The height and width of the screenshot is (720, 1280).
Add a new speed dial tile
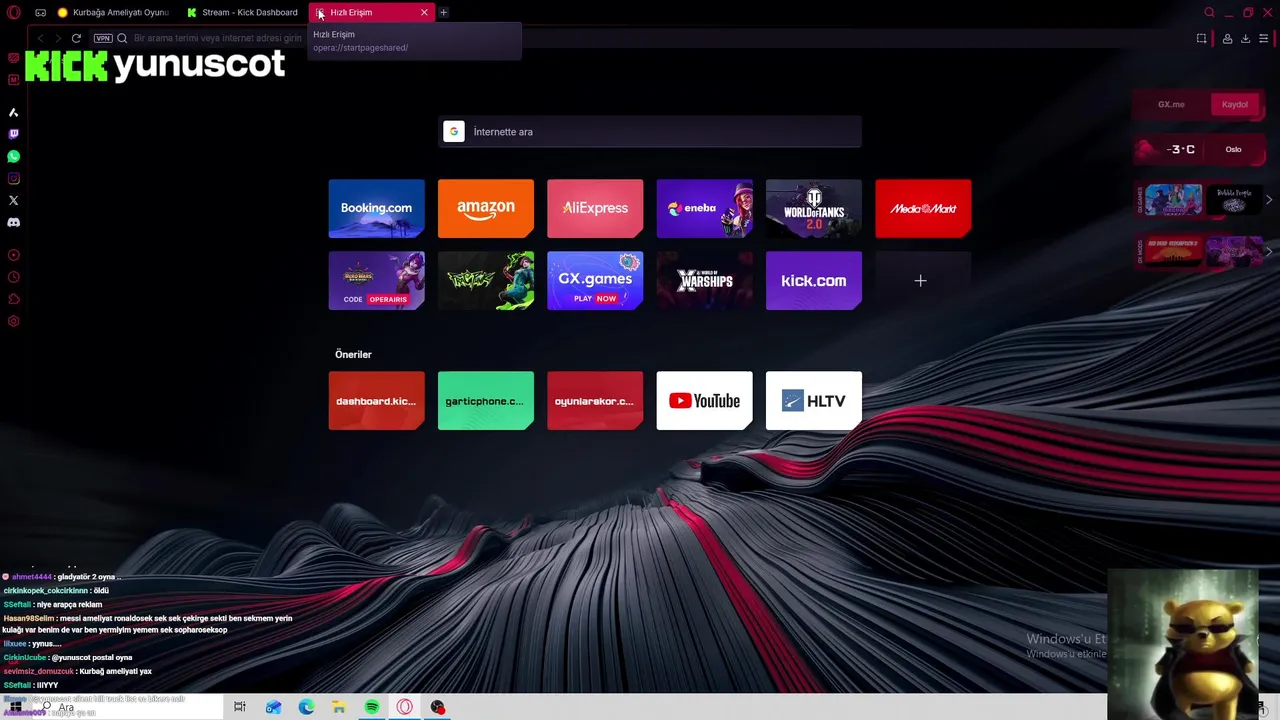[x=921, y=281]
